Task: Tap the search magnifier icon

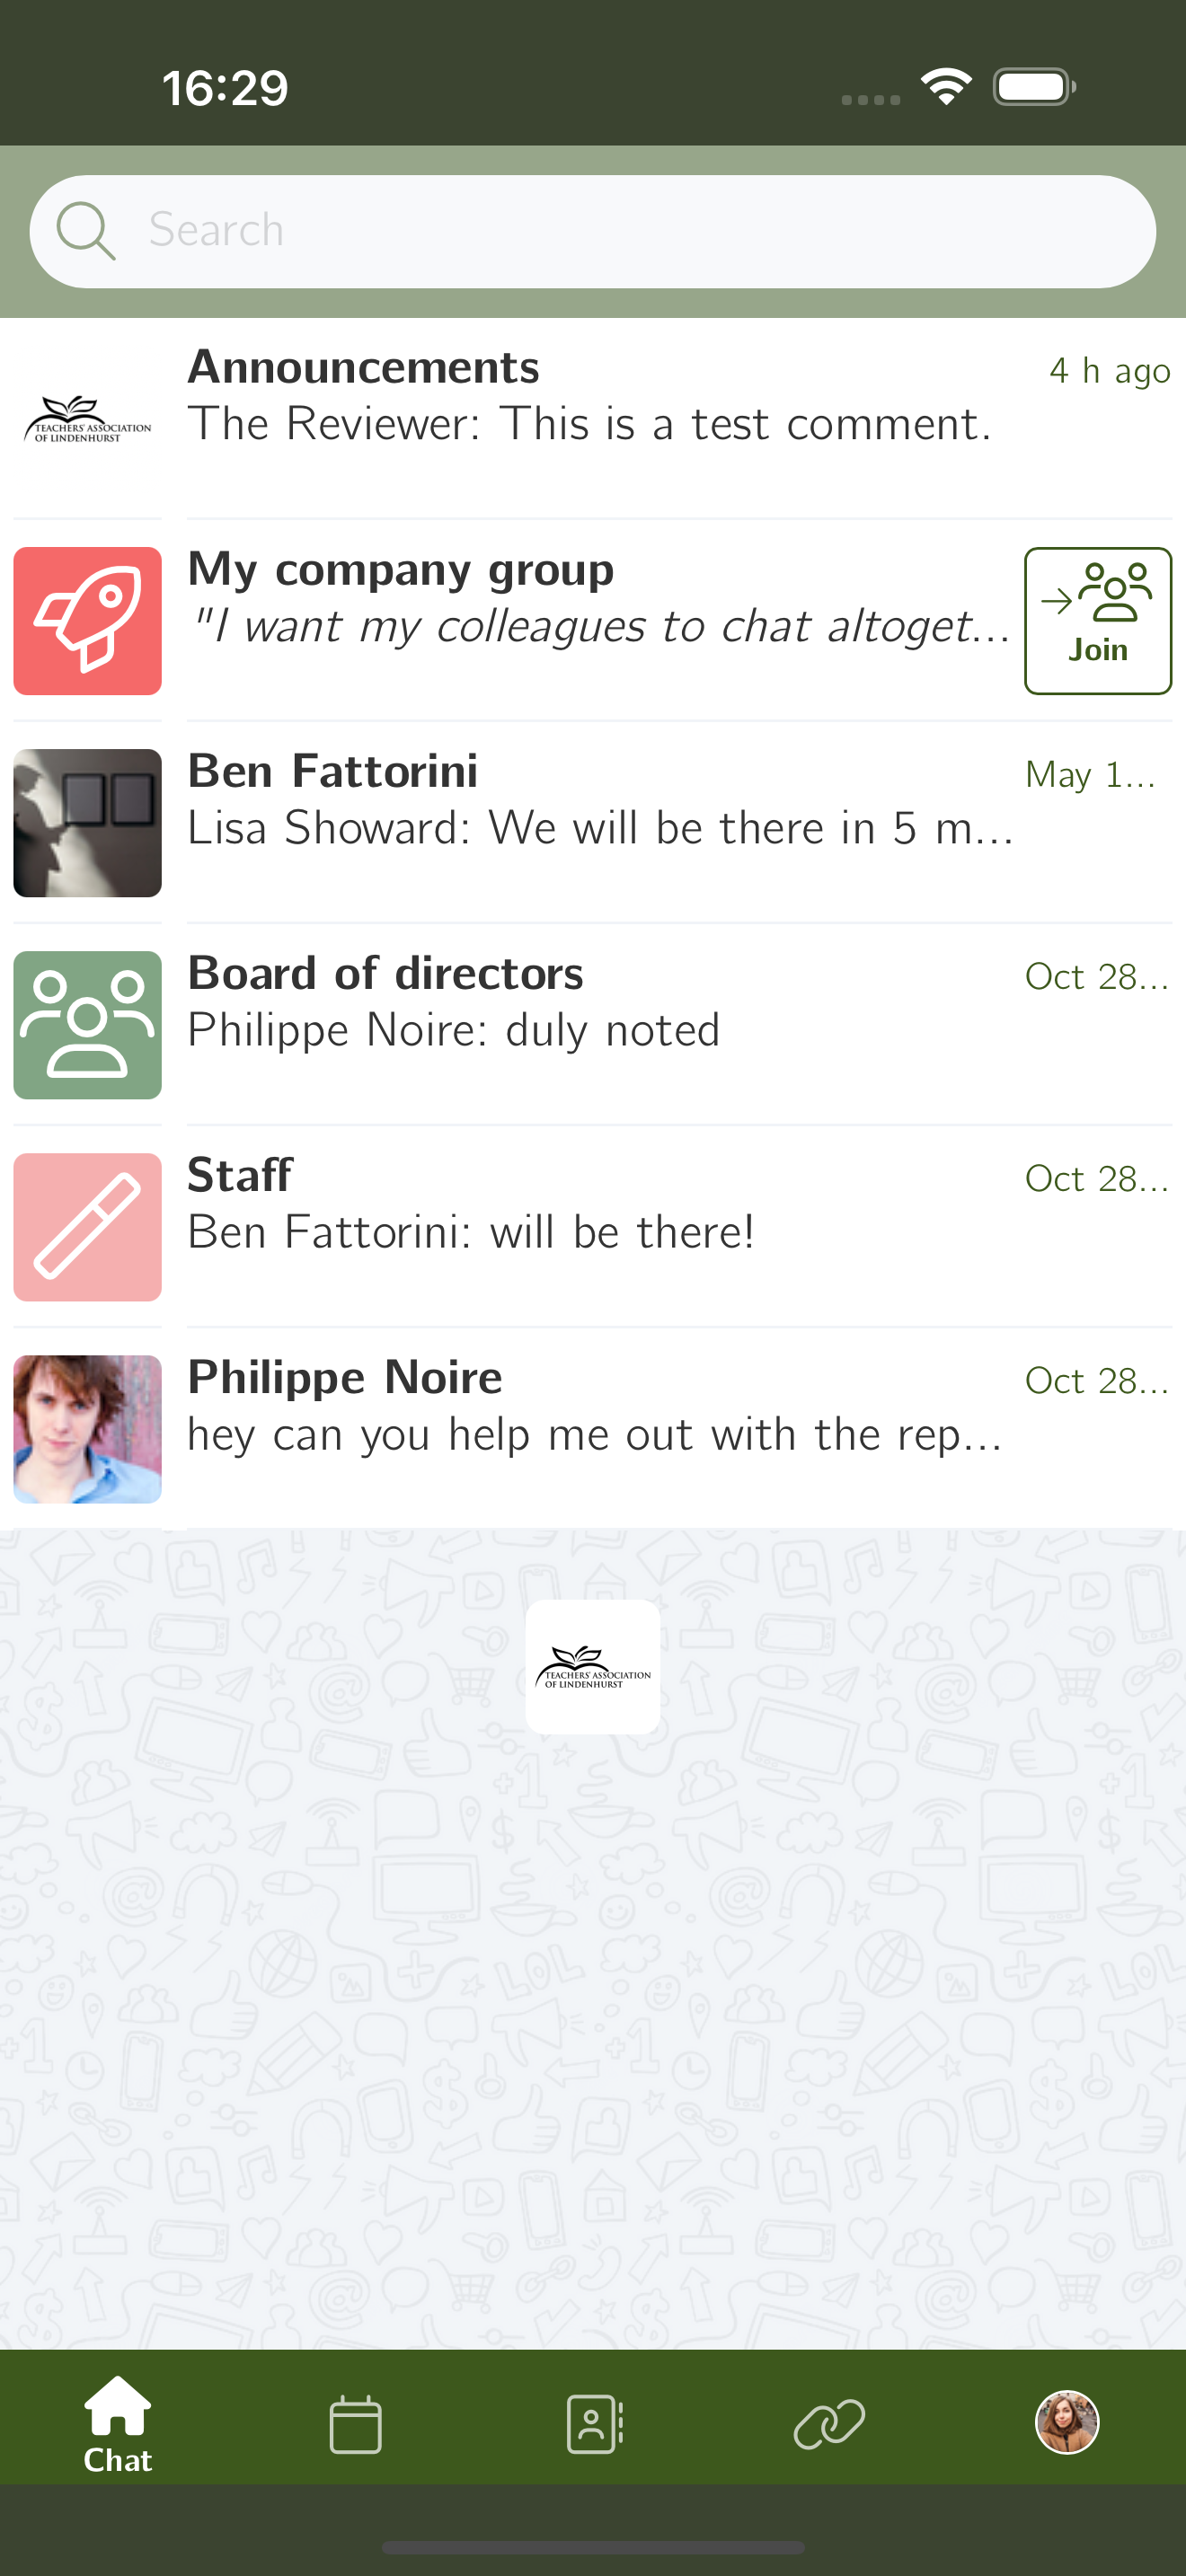Action: point(85,231)
